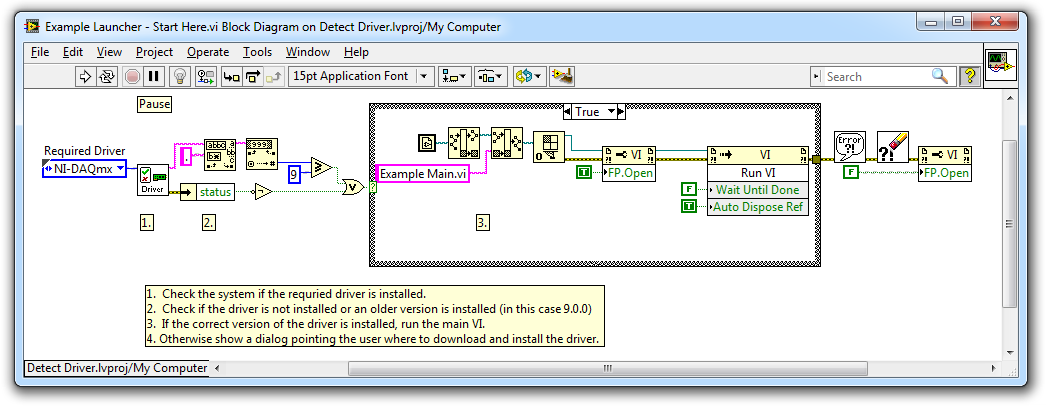This screenshot has width=1050, height=407.
Task: Click the Retain Wire Values button
Action: (206, 76)
